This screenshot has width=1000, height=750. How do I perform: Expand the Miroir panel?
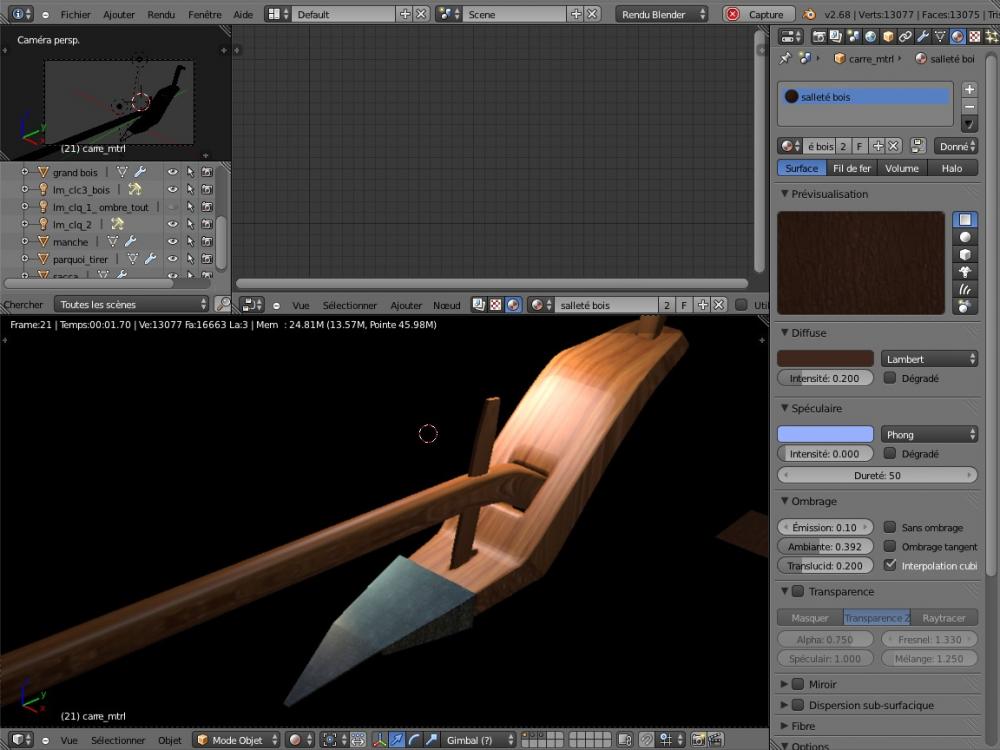click(784, 684)
